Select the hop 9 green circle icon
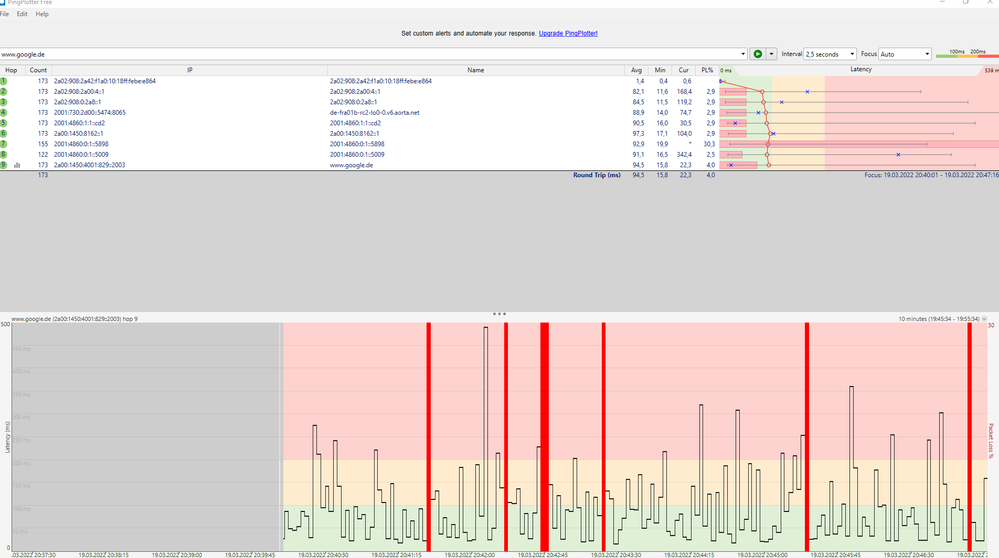The width and height of the screenshot is (999, 558). [x=3, y=165]
